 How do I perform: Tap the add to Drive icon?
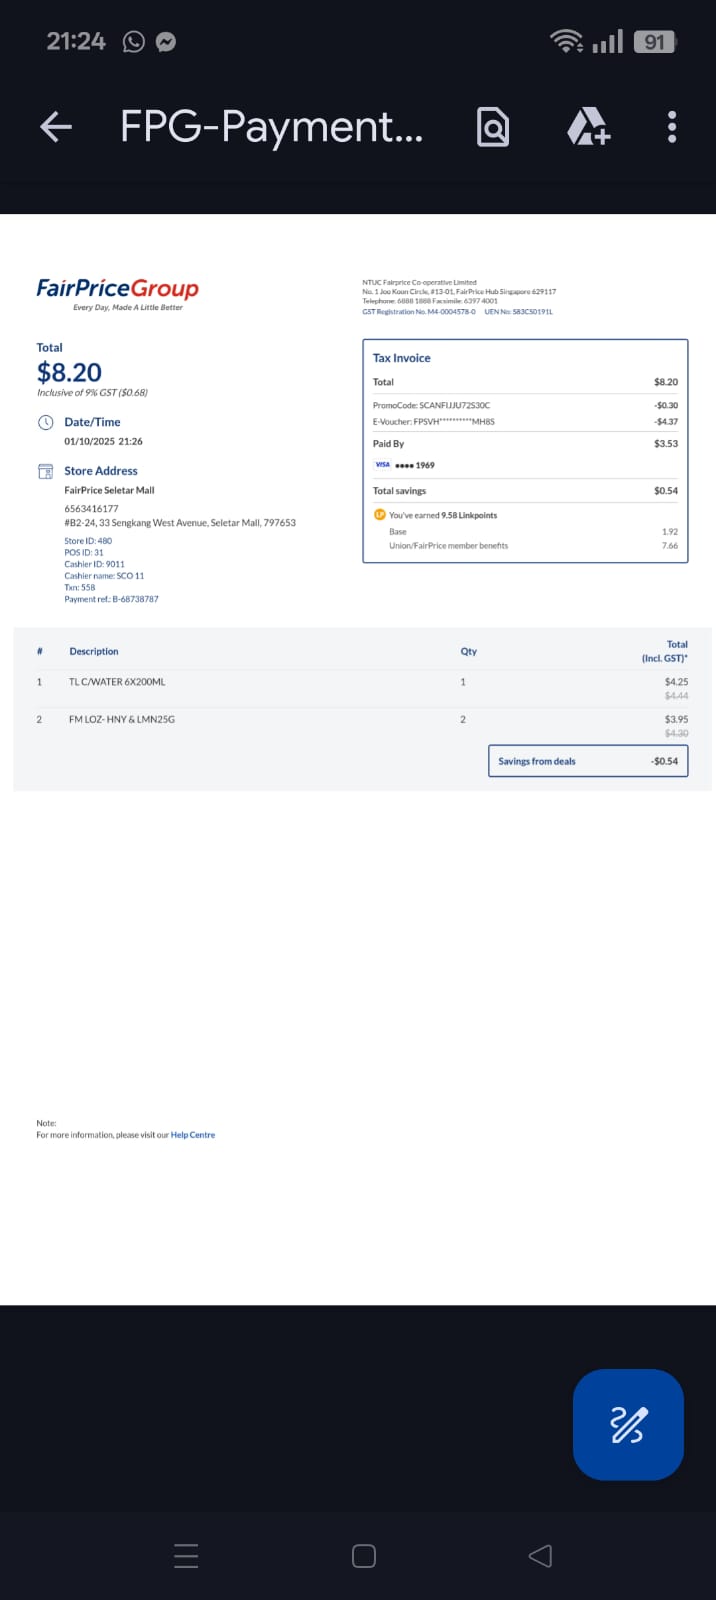click(587, 127)
